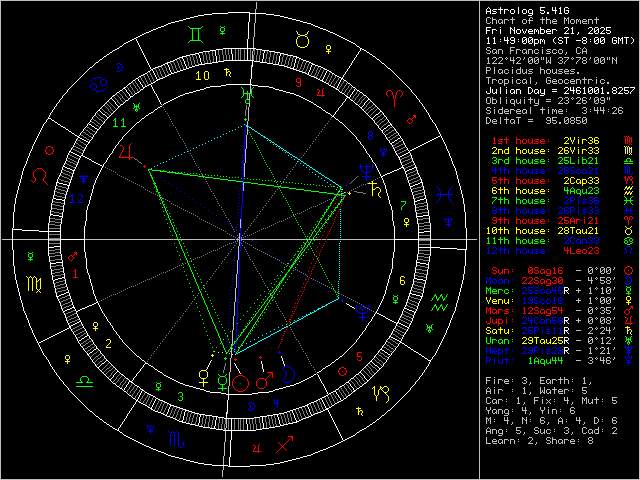This screenshot has height=480, width=640.
Task: Click the 'Astrolog 5.41G' title text
Action: tap(527, 11)
